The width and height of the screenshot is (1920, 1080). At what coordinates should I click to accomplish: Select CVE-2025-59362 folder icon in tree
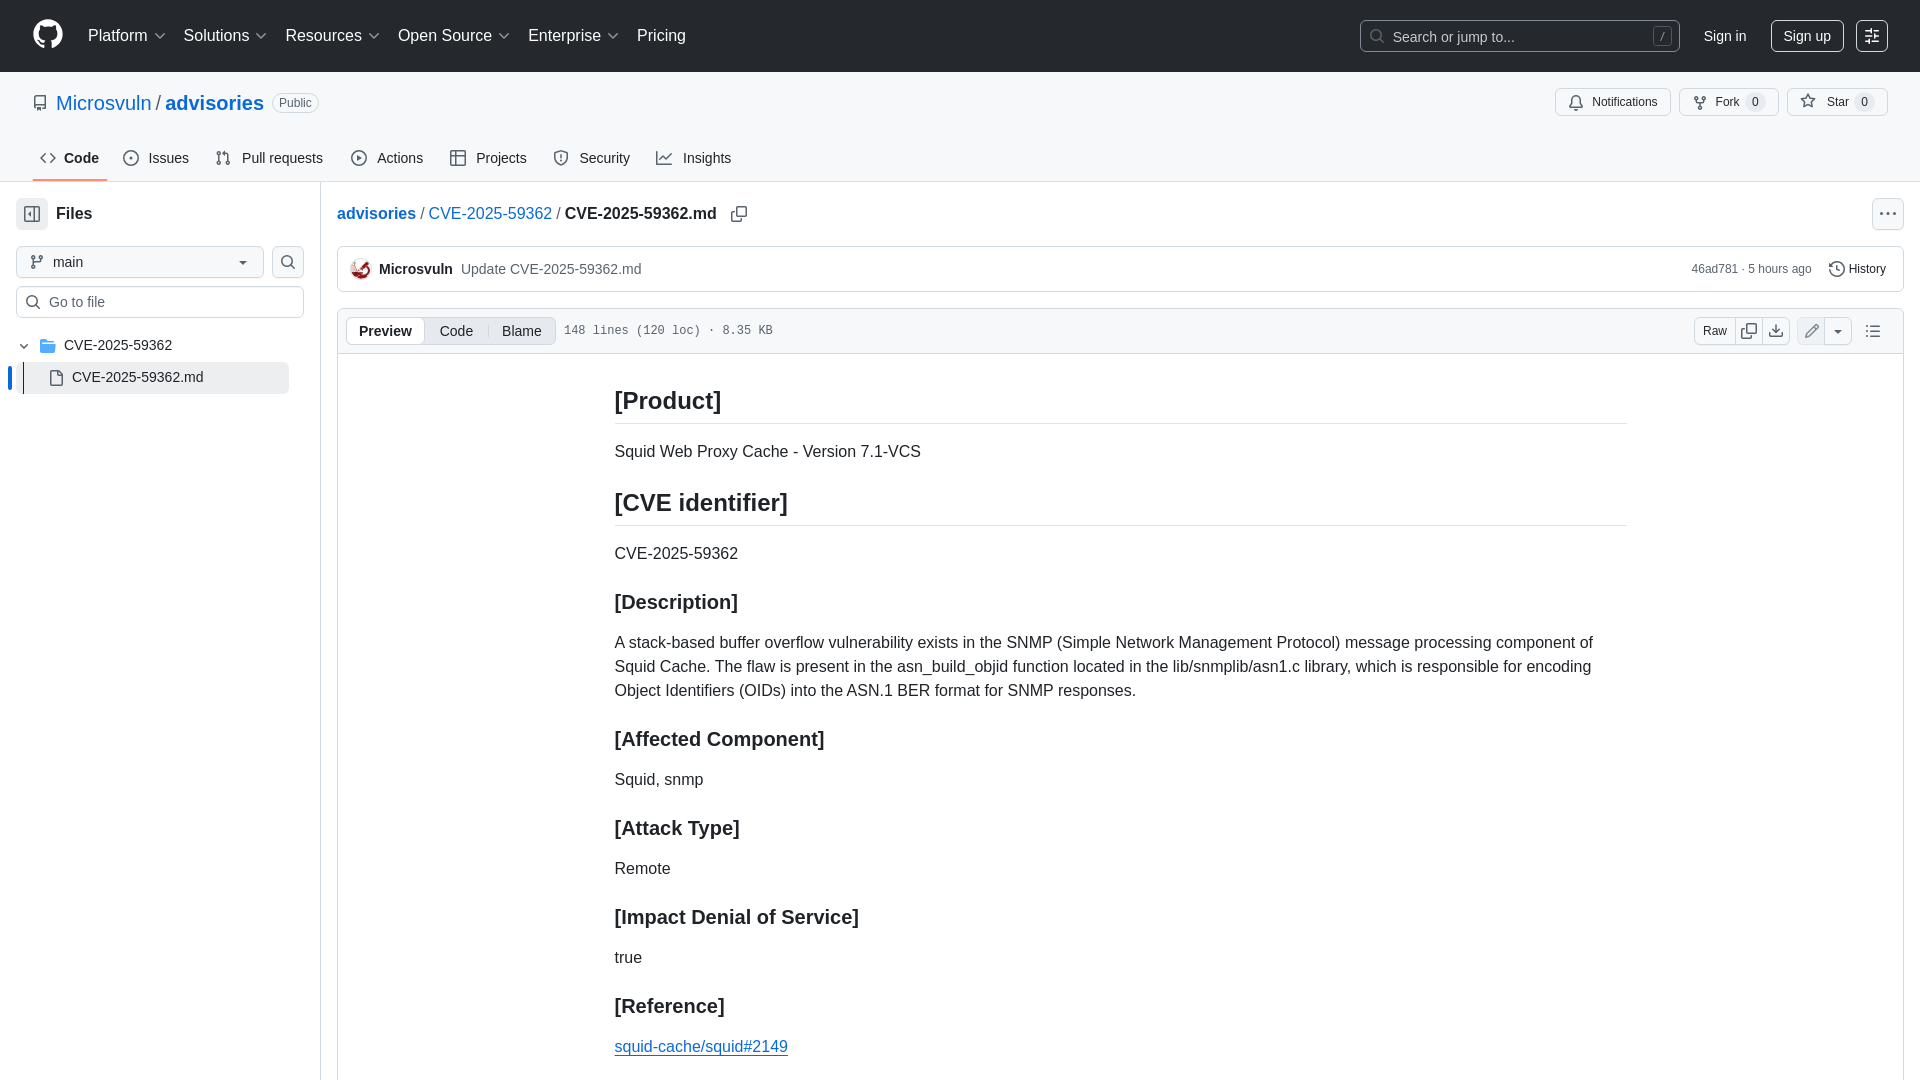pyautogui.click(x=47, y=346)
